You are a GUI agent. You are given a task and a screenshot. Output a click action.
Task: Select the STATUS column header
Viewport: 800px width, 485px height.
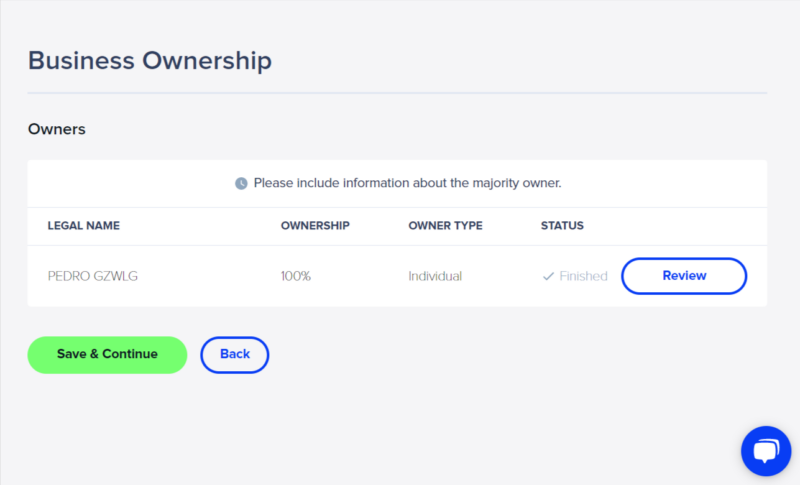(x=562, y=226)
